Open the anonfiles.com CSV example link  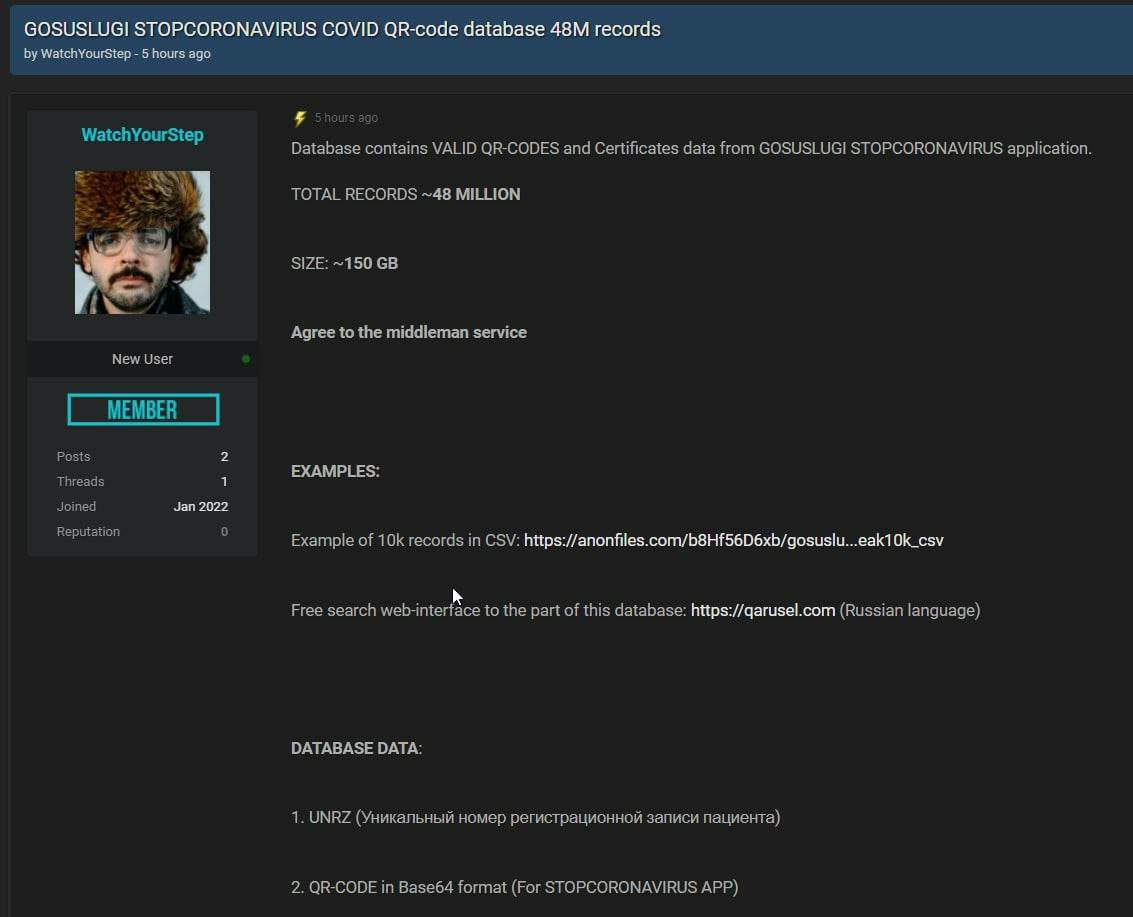733,541
